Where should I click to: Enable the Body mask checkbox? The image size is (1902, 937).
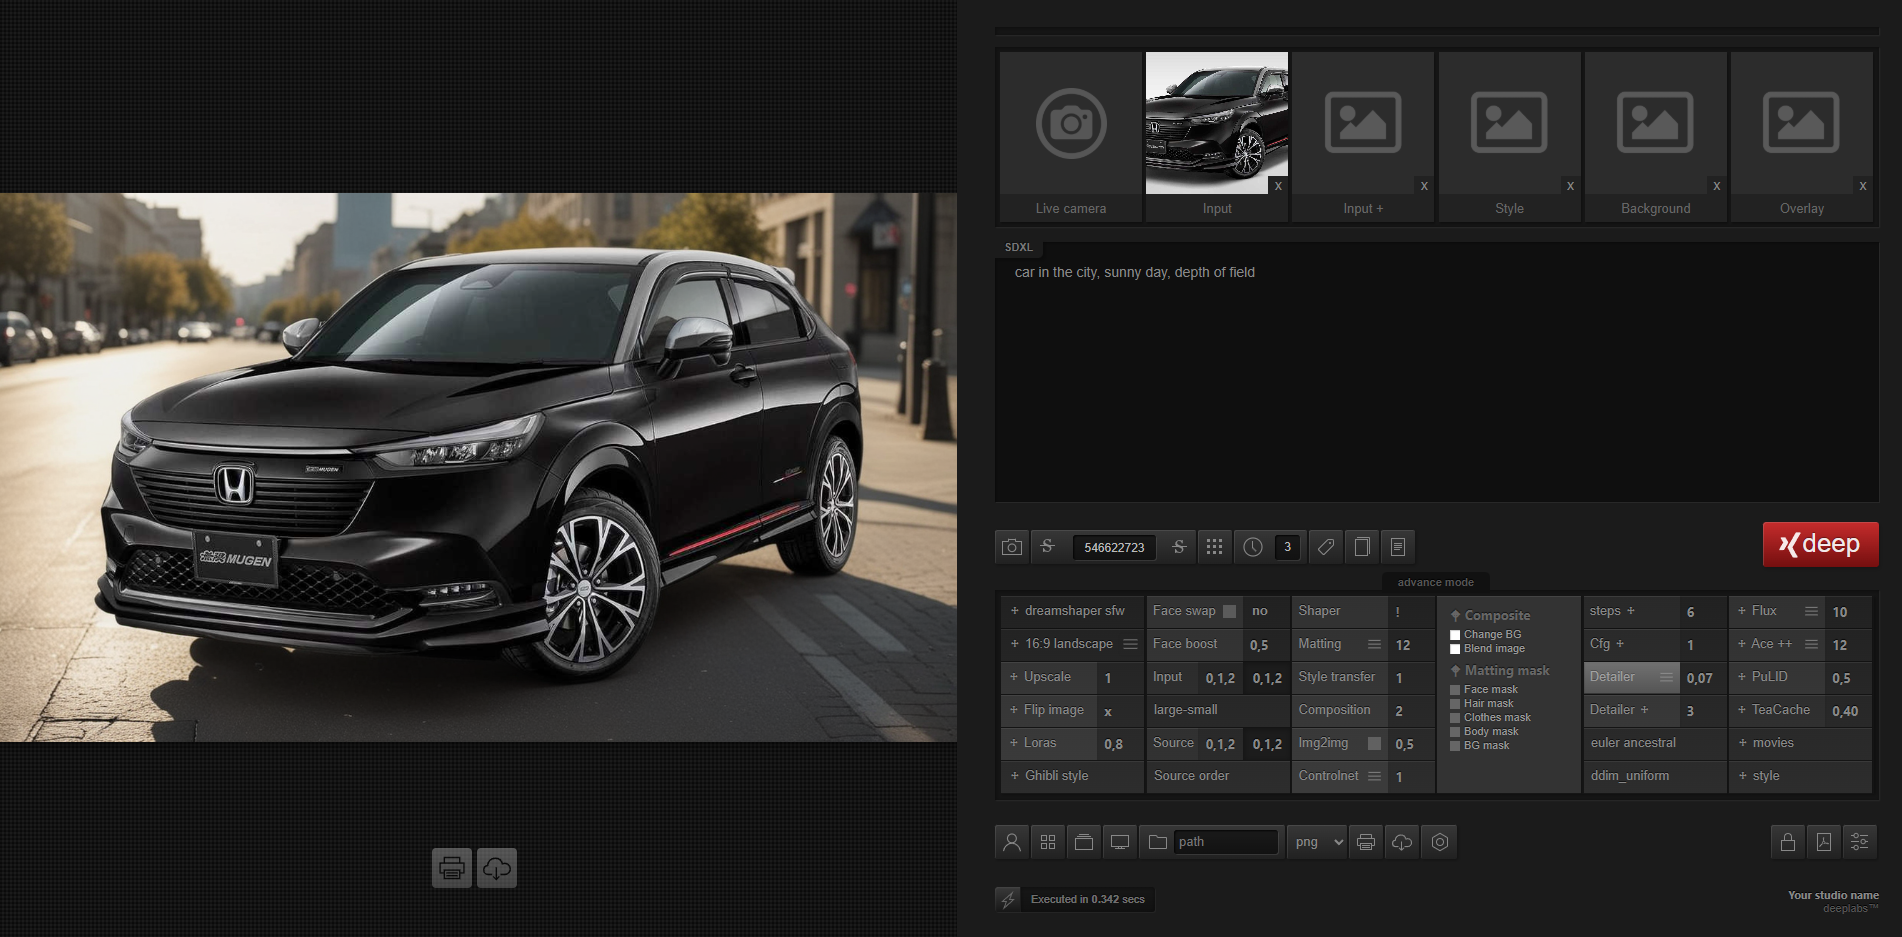click(x=1455, y=732)
